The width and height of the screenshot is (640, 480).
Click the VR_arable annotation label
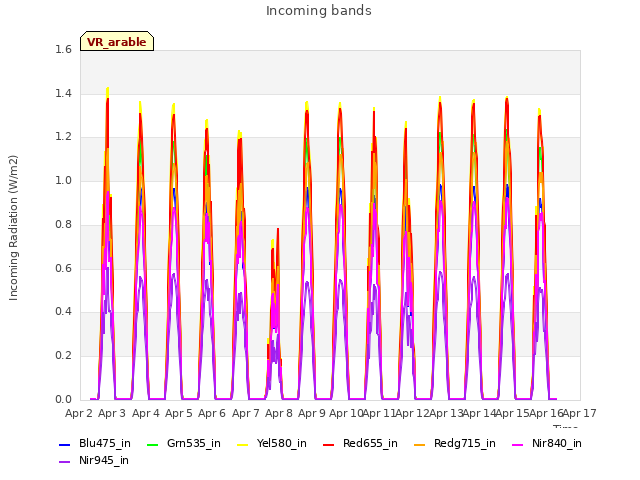tap(117, 41)
